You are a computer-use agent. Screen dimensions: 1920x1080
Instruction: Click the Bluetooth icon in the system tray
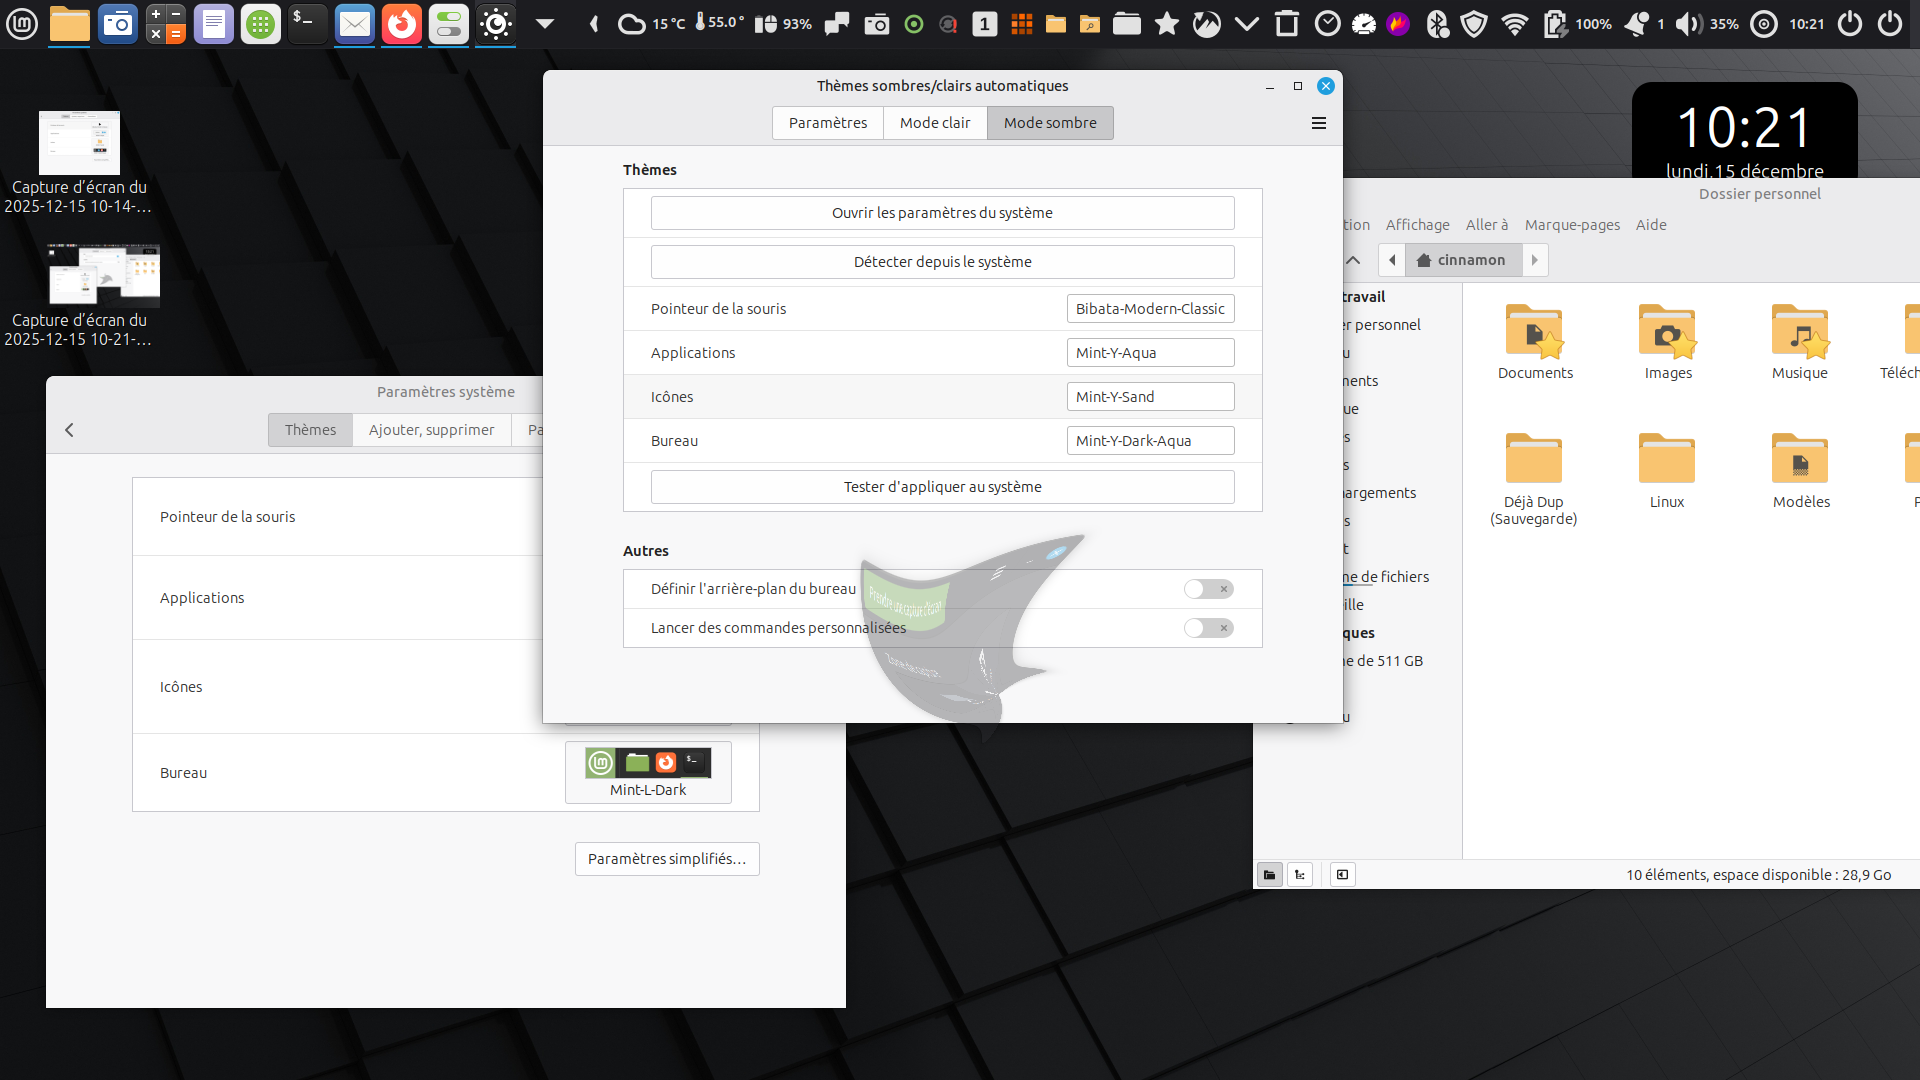1437,24
